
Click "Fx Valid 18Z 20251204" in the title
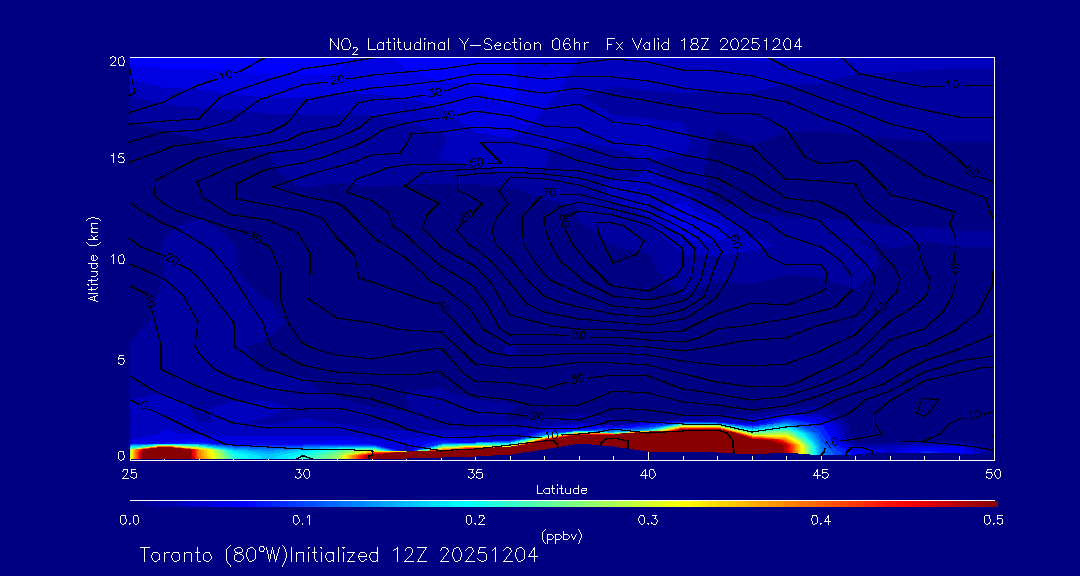click(x=704, y=45)
